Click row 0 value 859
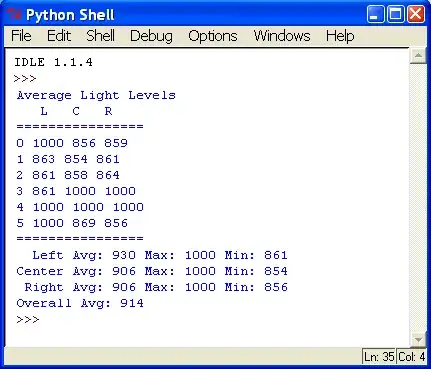The image size is (431, 369). (x=116, y=143)
